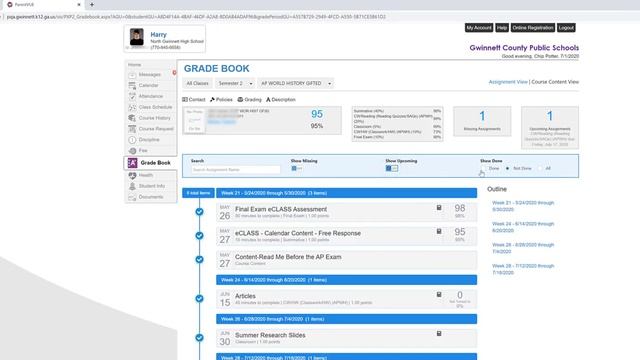Open Course History page

click(x=154, y=118)
